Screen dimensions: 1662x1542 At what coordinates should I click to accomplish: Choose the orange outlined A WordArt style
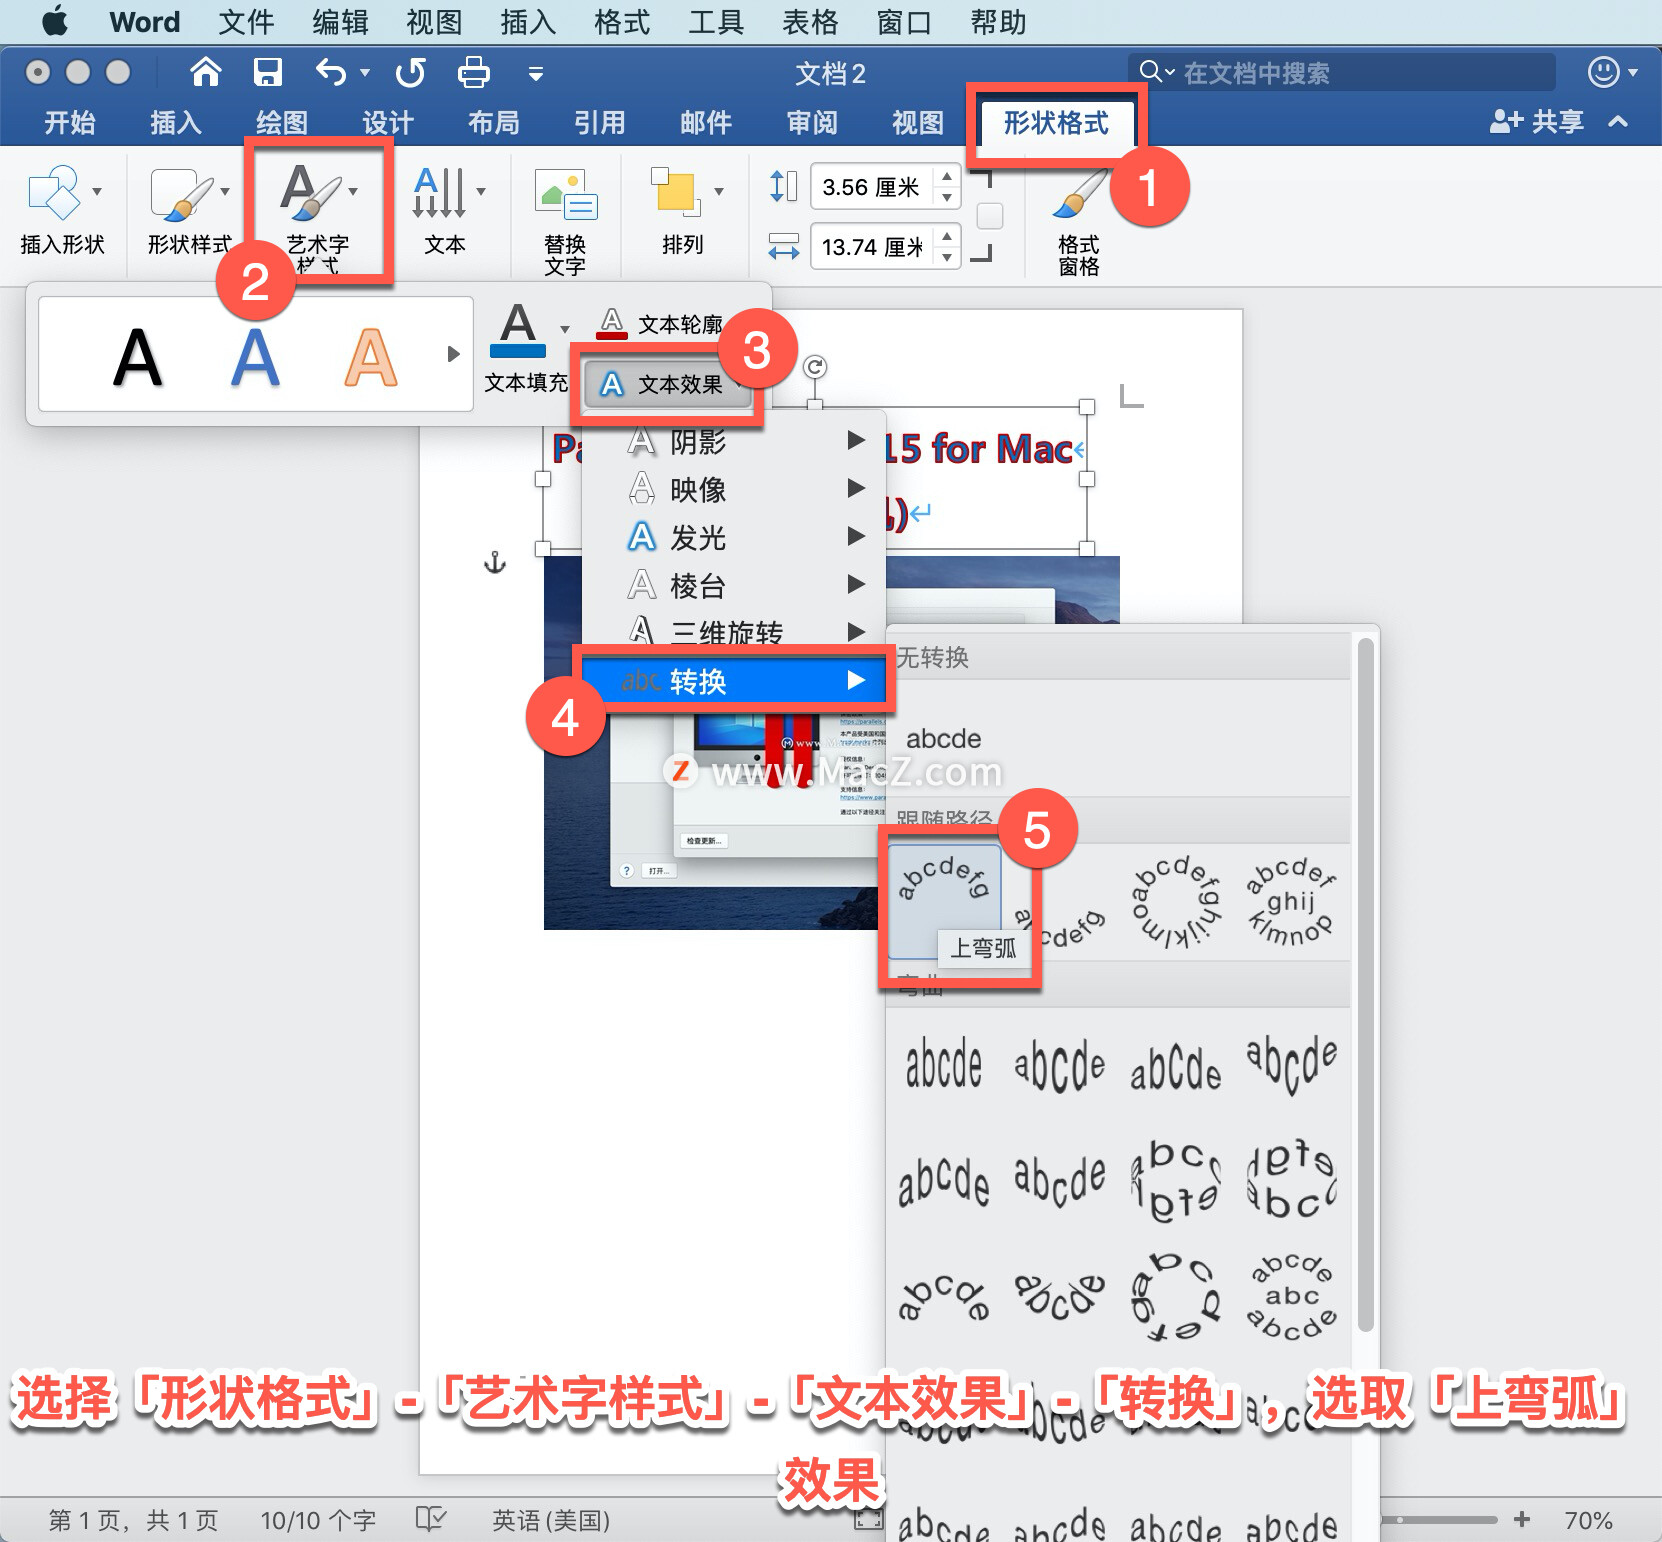(371, 357)
